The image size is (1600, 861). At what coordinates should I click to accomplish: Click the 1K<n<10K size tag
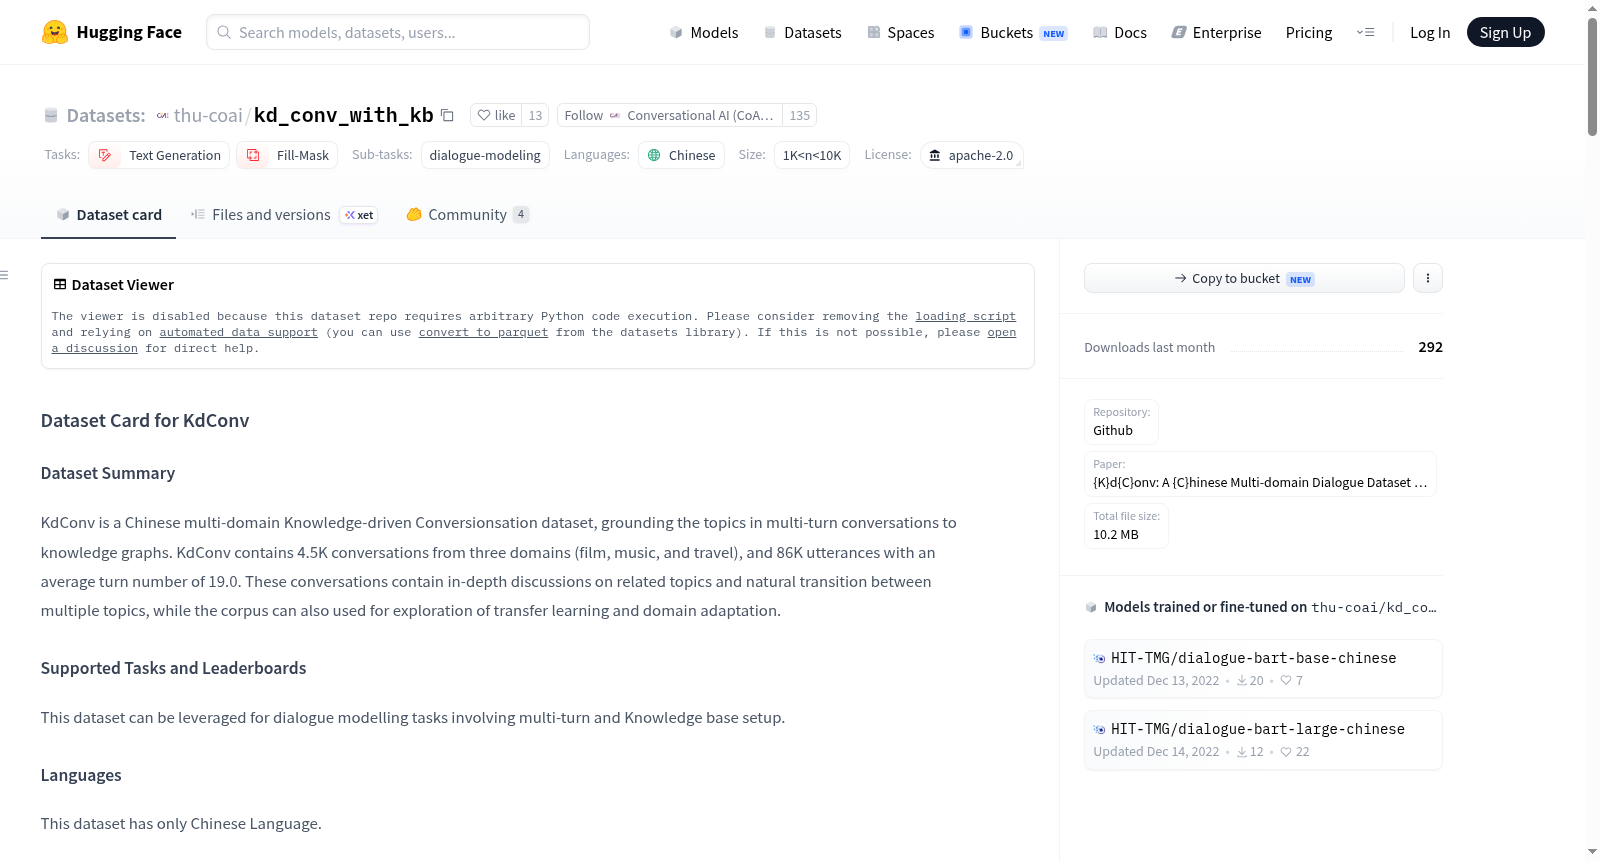click(812, 155)
